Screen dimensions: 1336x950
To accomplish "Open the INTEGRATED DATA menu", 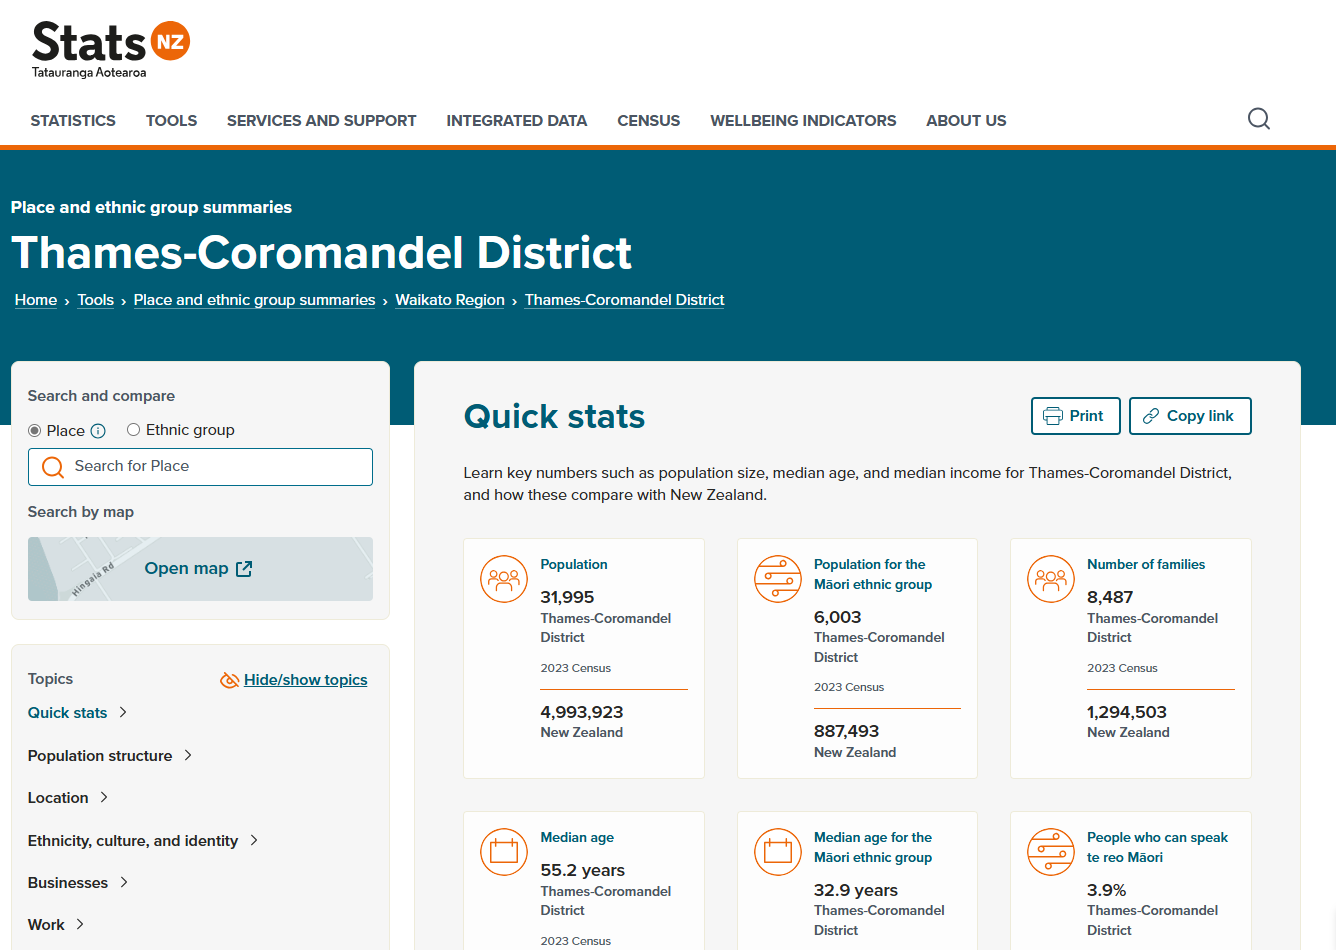I will tap(517, 121).
